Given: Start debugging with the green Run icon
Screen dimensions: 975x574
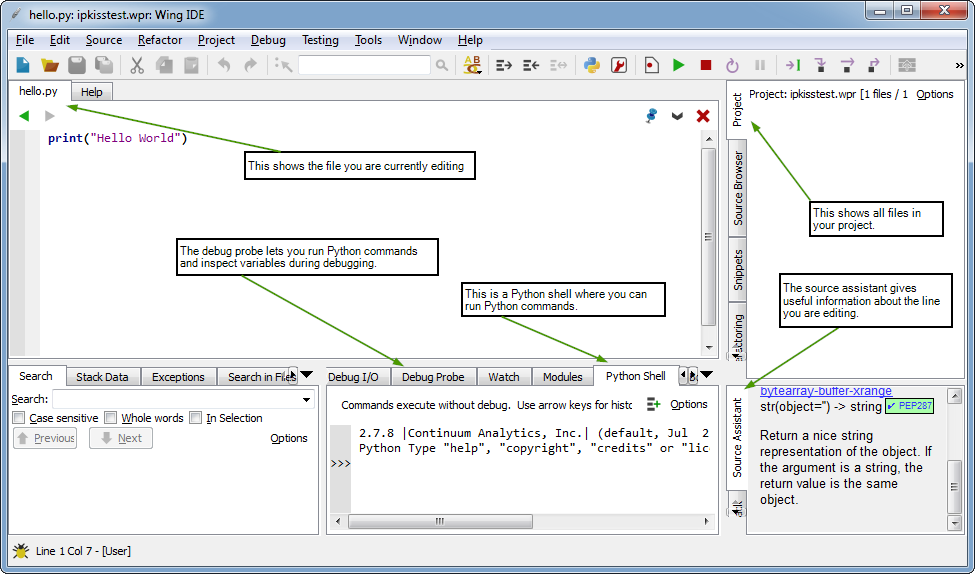Looking at the screenshot, I should (x=679, y=65).
